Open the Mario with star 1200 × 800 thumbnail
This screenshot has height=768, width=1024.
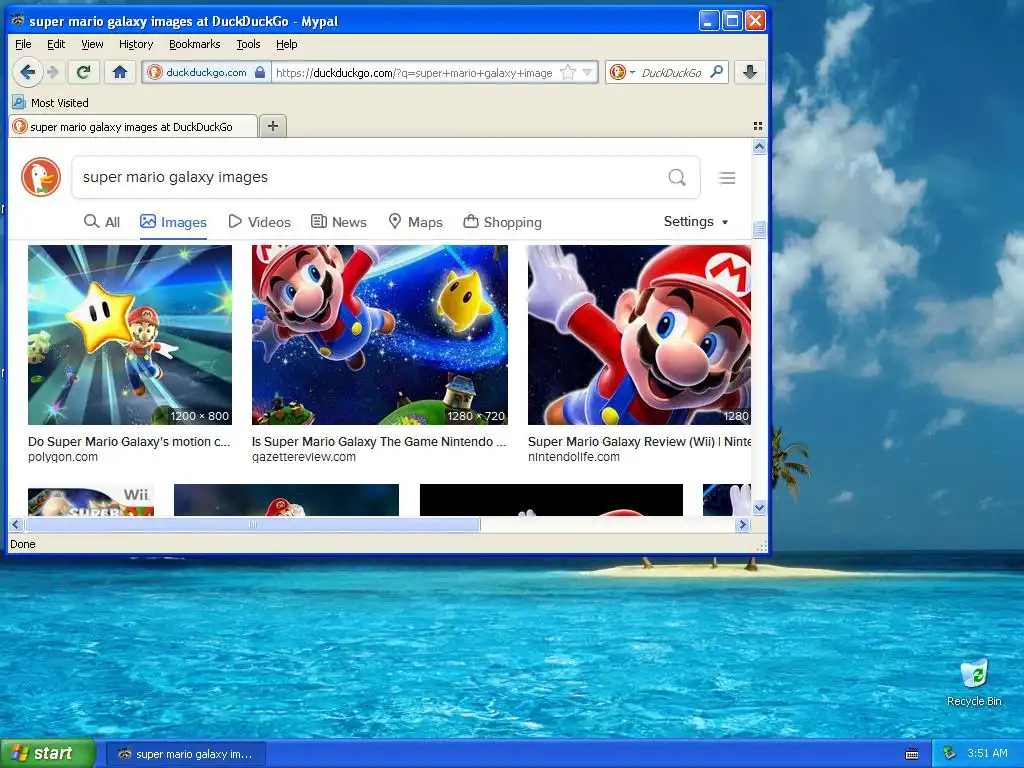coord(130,334)
